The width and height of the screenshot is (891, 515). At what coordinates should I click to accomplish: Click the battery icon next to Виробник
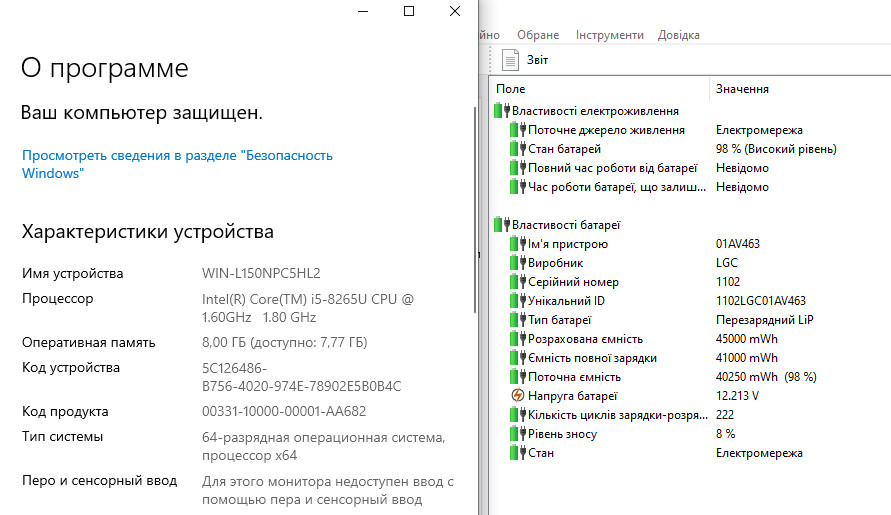coord(517,263)
